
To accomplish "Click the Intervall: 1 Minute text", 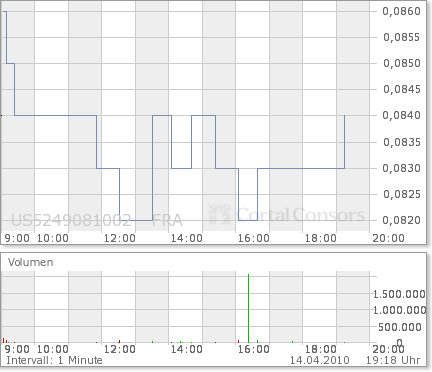I will coord(54,360).
